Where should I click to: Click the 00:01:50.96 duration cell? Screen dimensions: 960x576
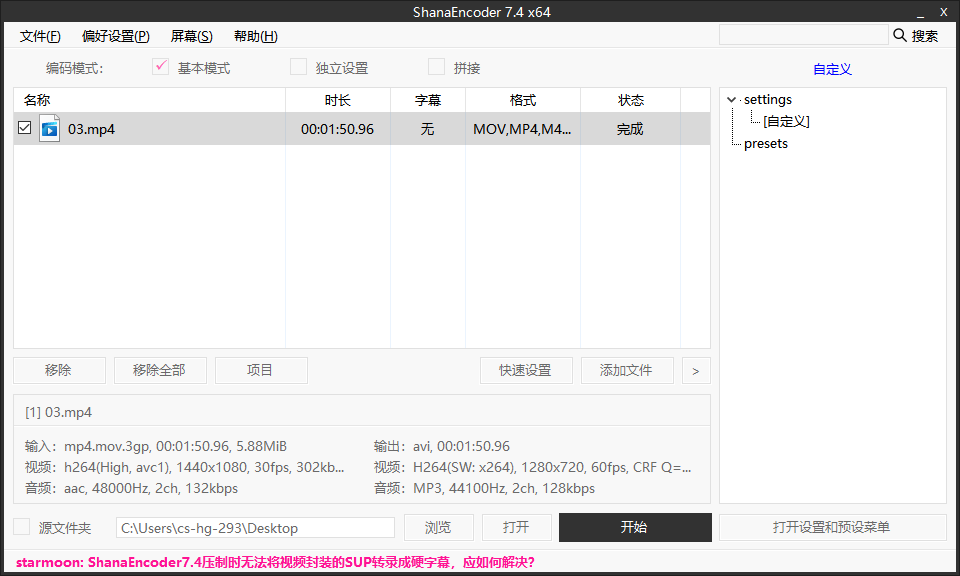tap(337, 129)
